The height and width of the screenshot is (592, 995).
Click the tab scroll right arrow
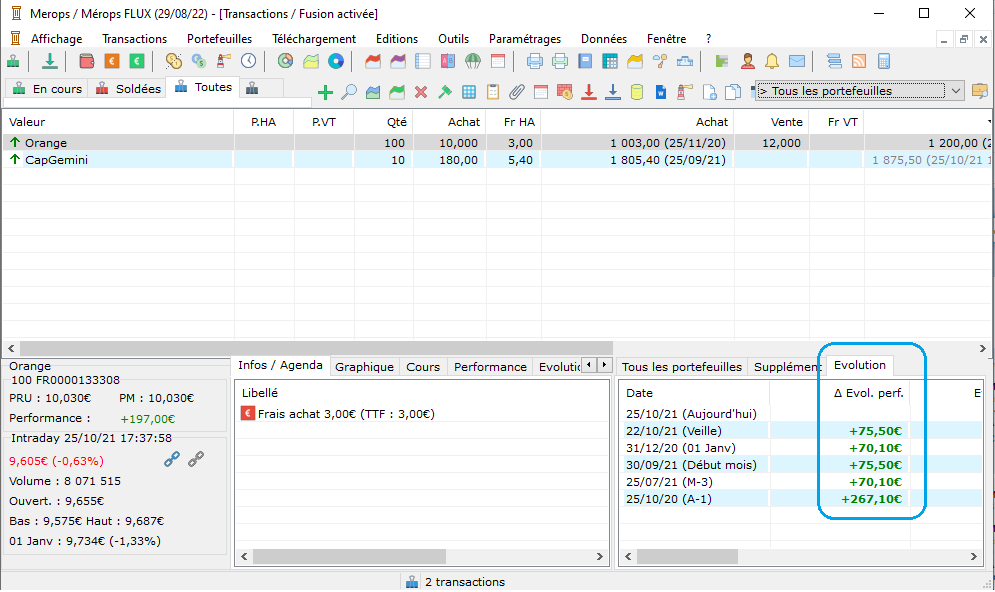605,364
